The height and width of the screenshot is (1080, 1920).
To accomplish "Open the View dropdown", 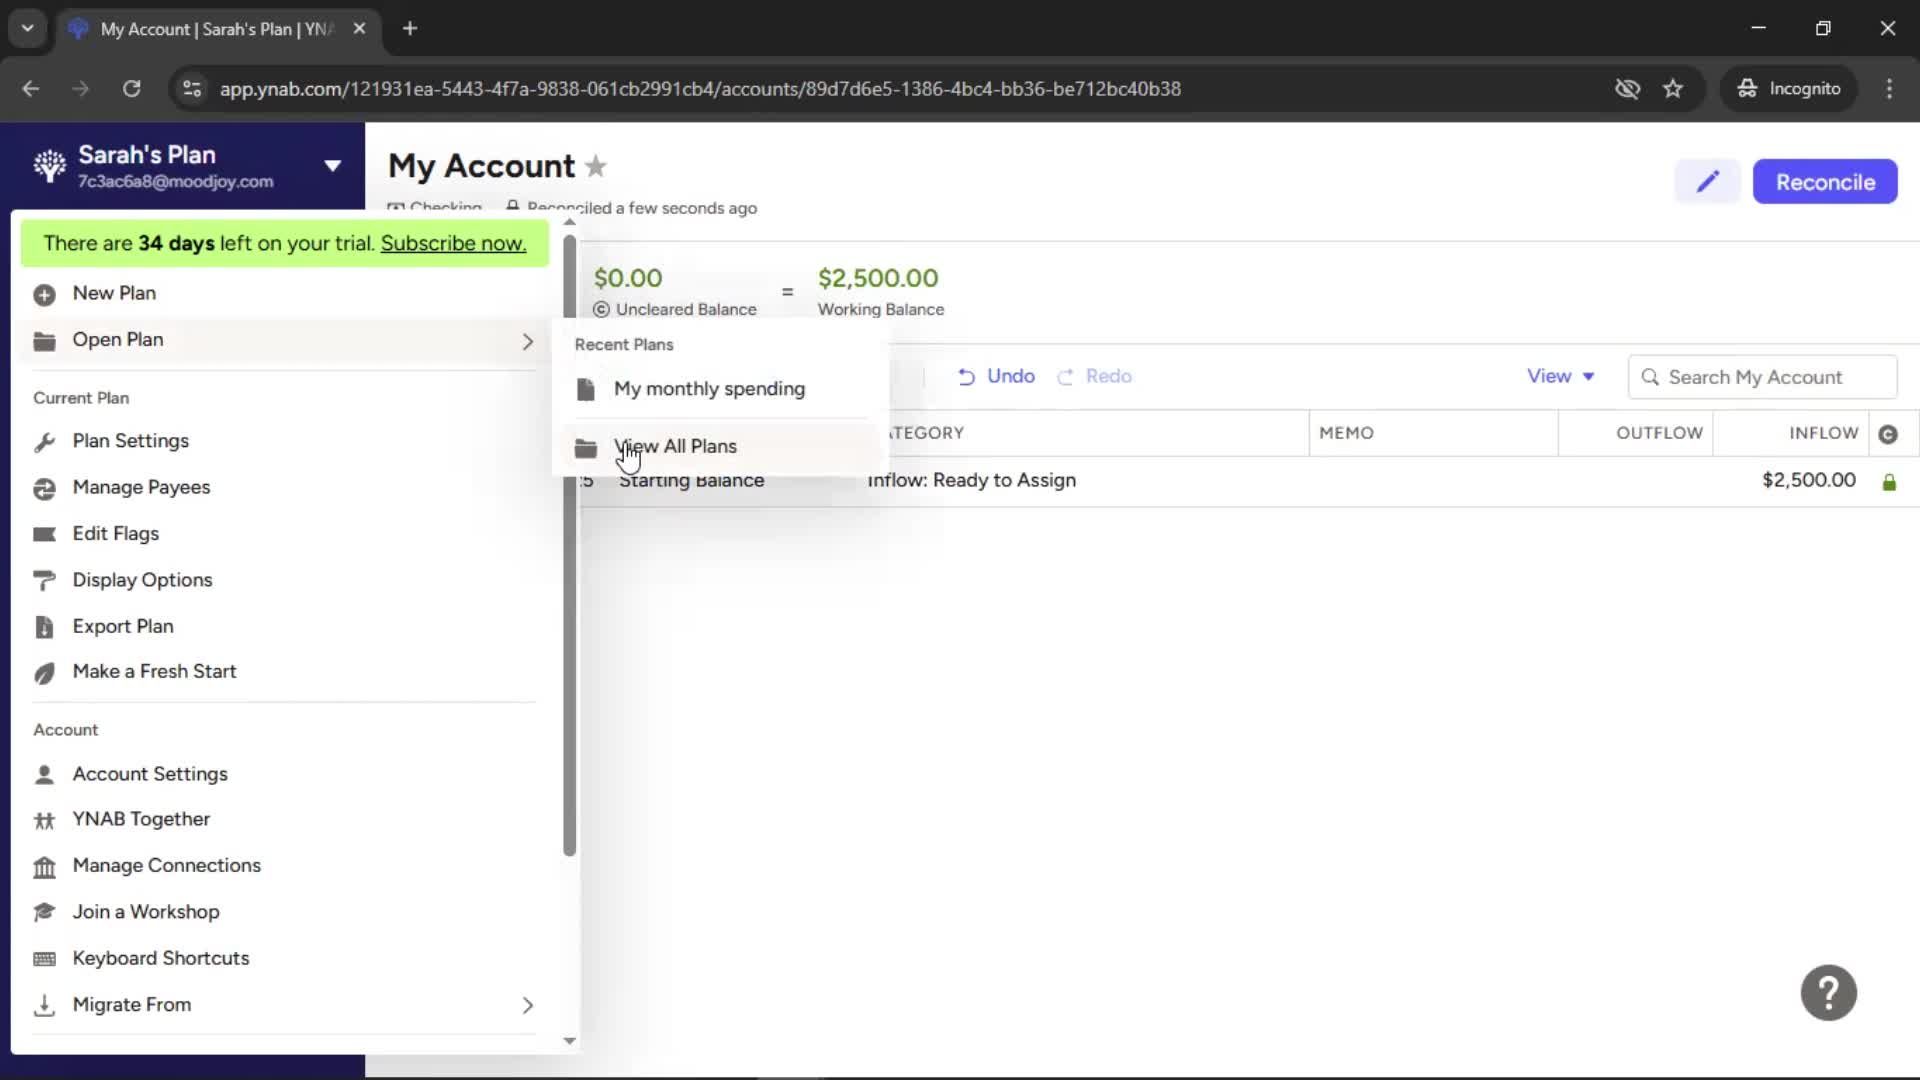I will pos(1560,377).
